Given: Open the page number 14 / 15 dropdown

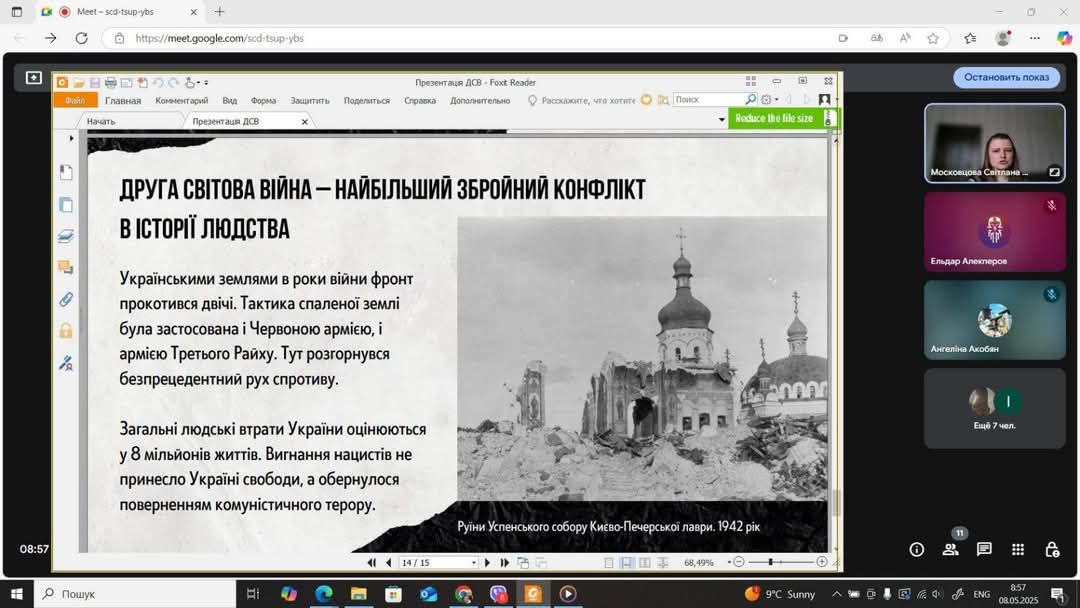Looking at the screenshot, I should pyautogui.click(x=473, y=563).
